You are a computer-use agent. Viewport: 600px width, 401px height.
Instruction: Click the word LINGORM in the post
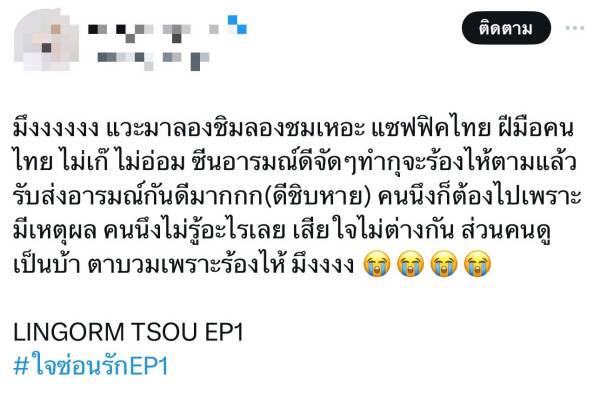tap(68, 331)
